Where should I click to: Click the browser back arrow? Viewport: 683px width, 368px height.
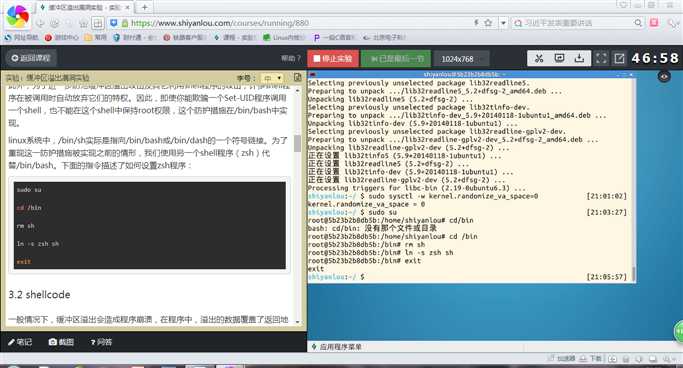[40, 23]
